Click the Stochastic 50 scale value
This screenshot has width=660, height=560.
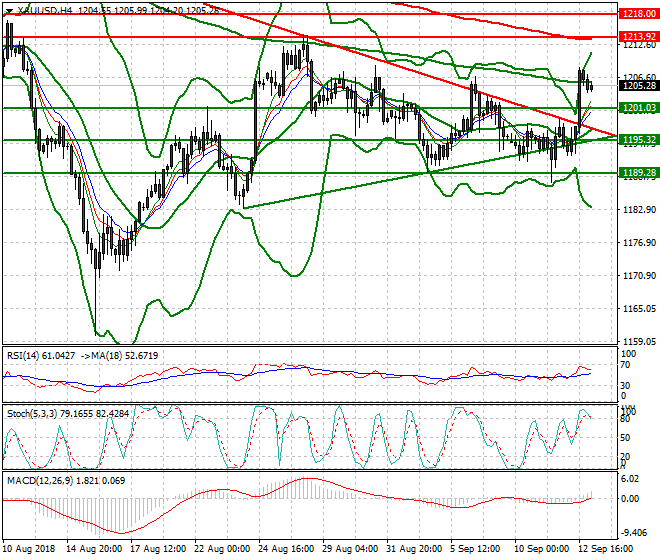click(625, 438)
